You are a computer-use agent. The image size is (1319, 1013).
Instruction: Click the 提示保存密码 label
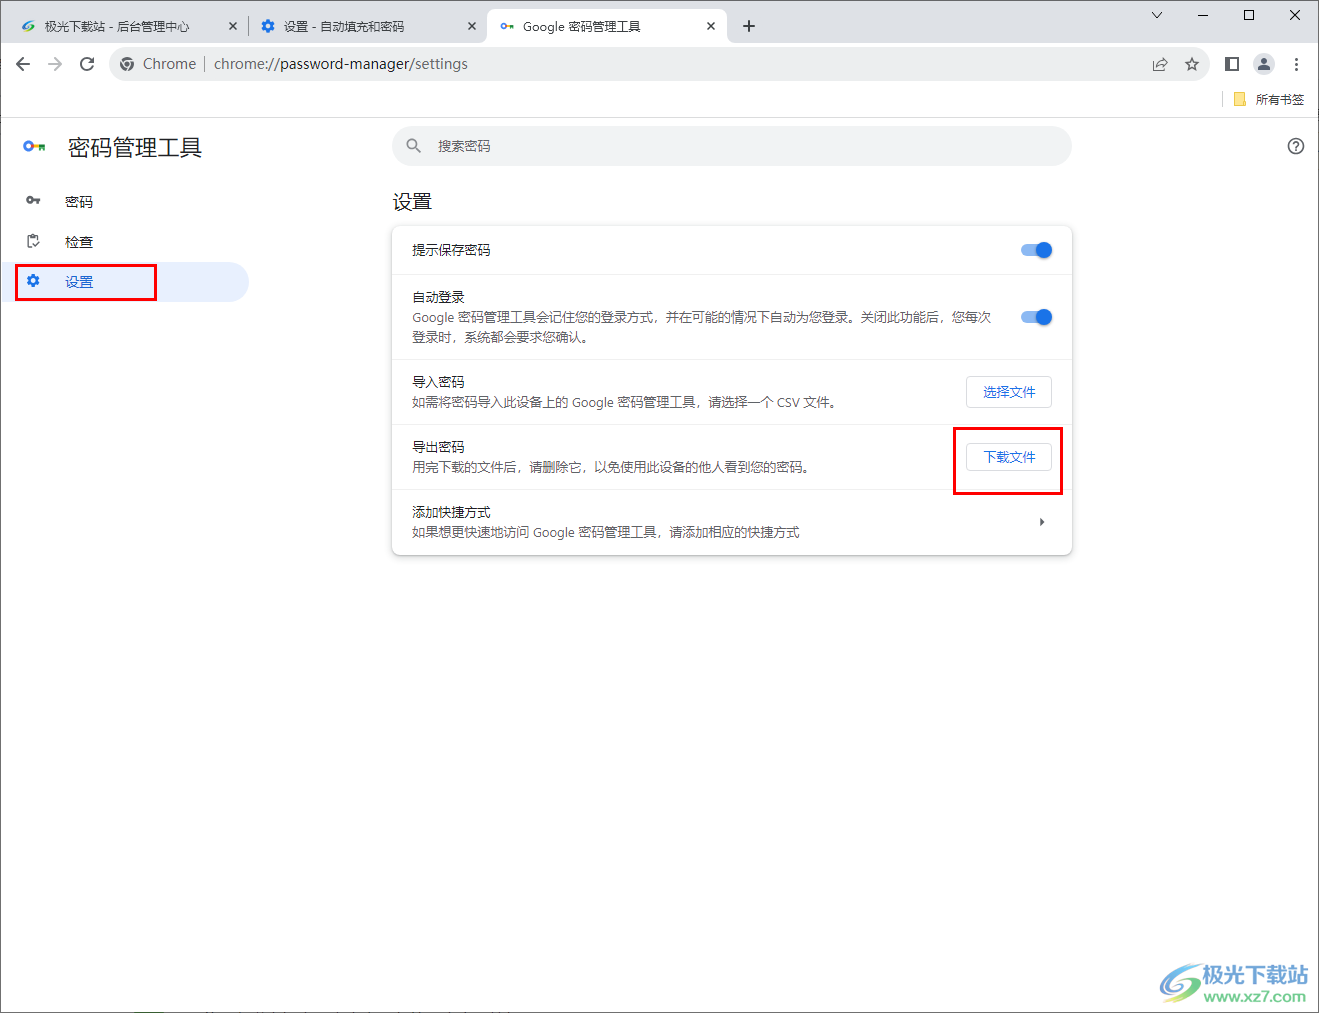(x=451, y=250)
